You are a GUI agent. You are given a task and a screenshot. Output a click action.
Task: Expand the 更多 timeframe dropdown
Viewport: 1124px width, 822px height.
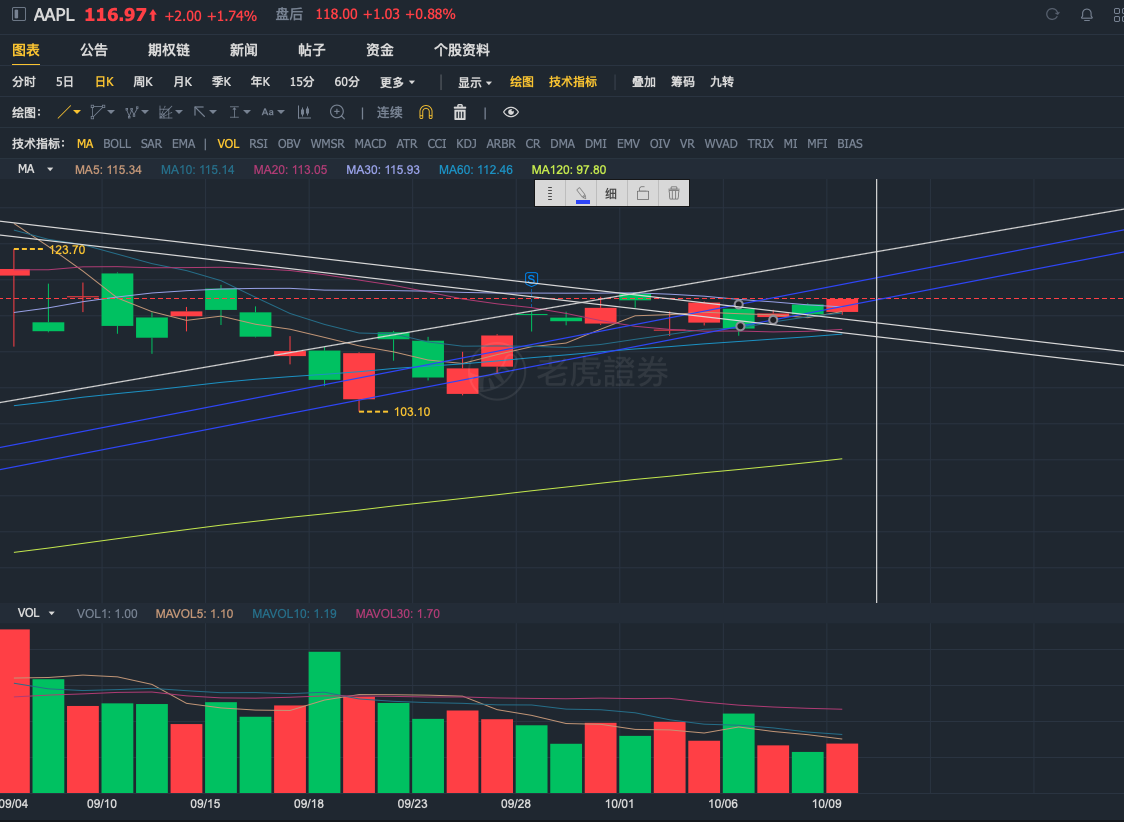(397, 82)
